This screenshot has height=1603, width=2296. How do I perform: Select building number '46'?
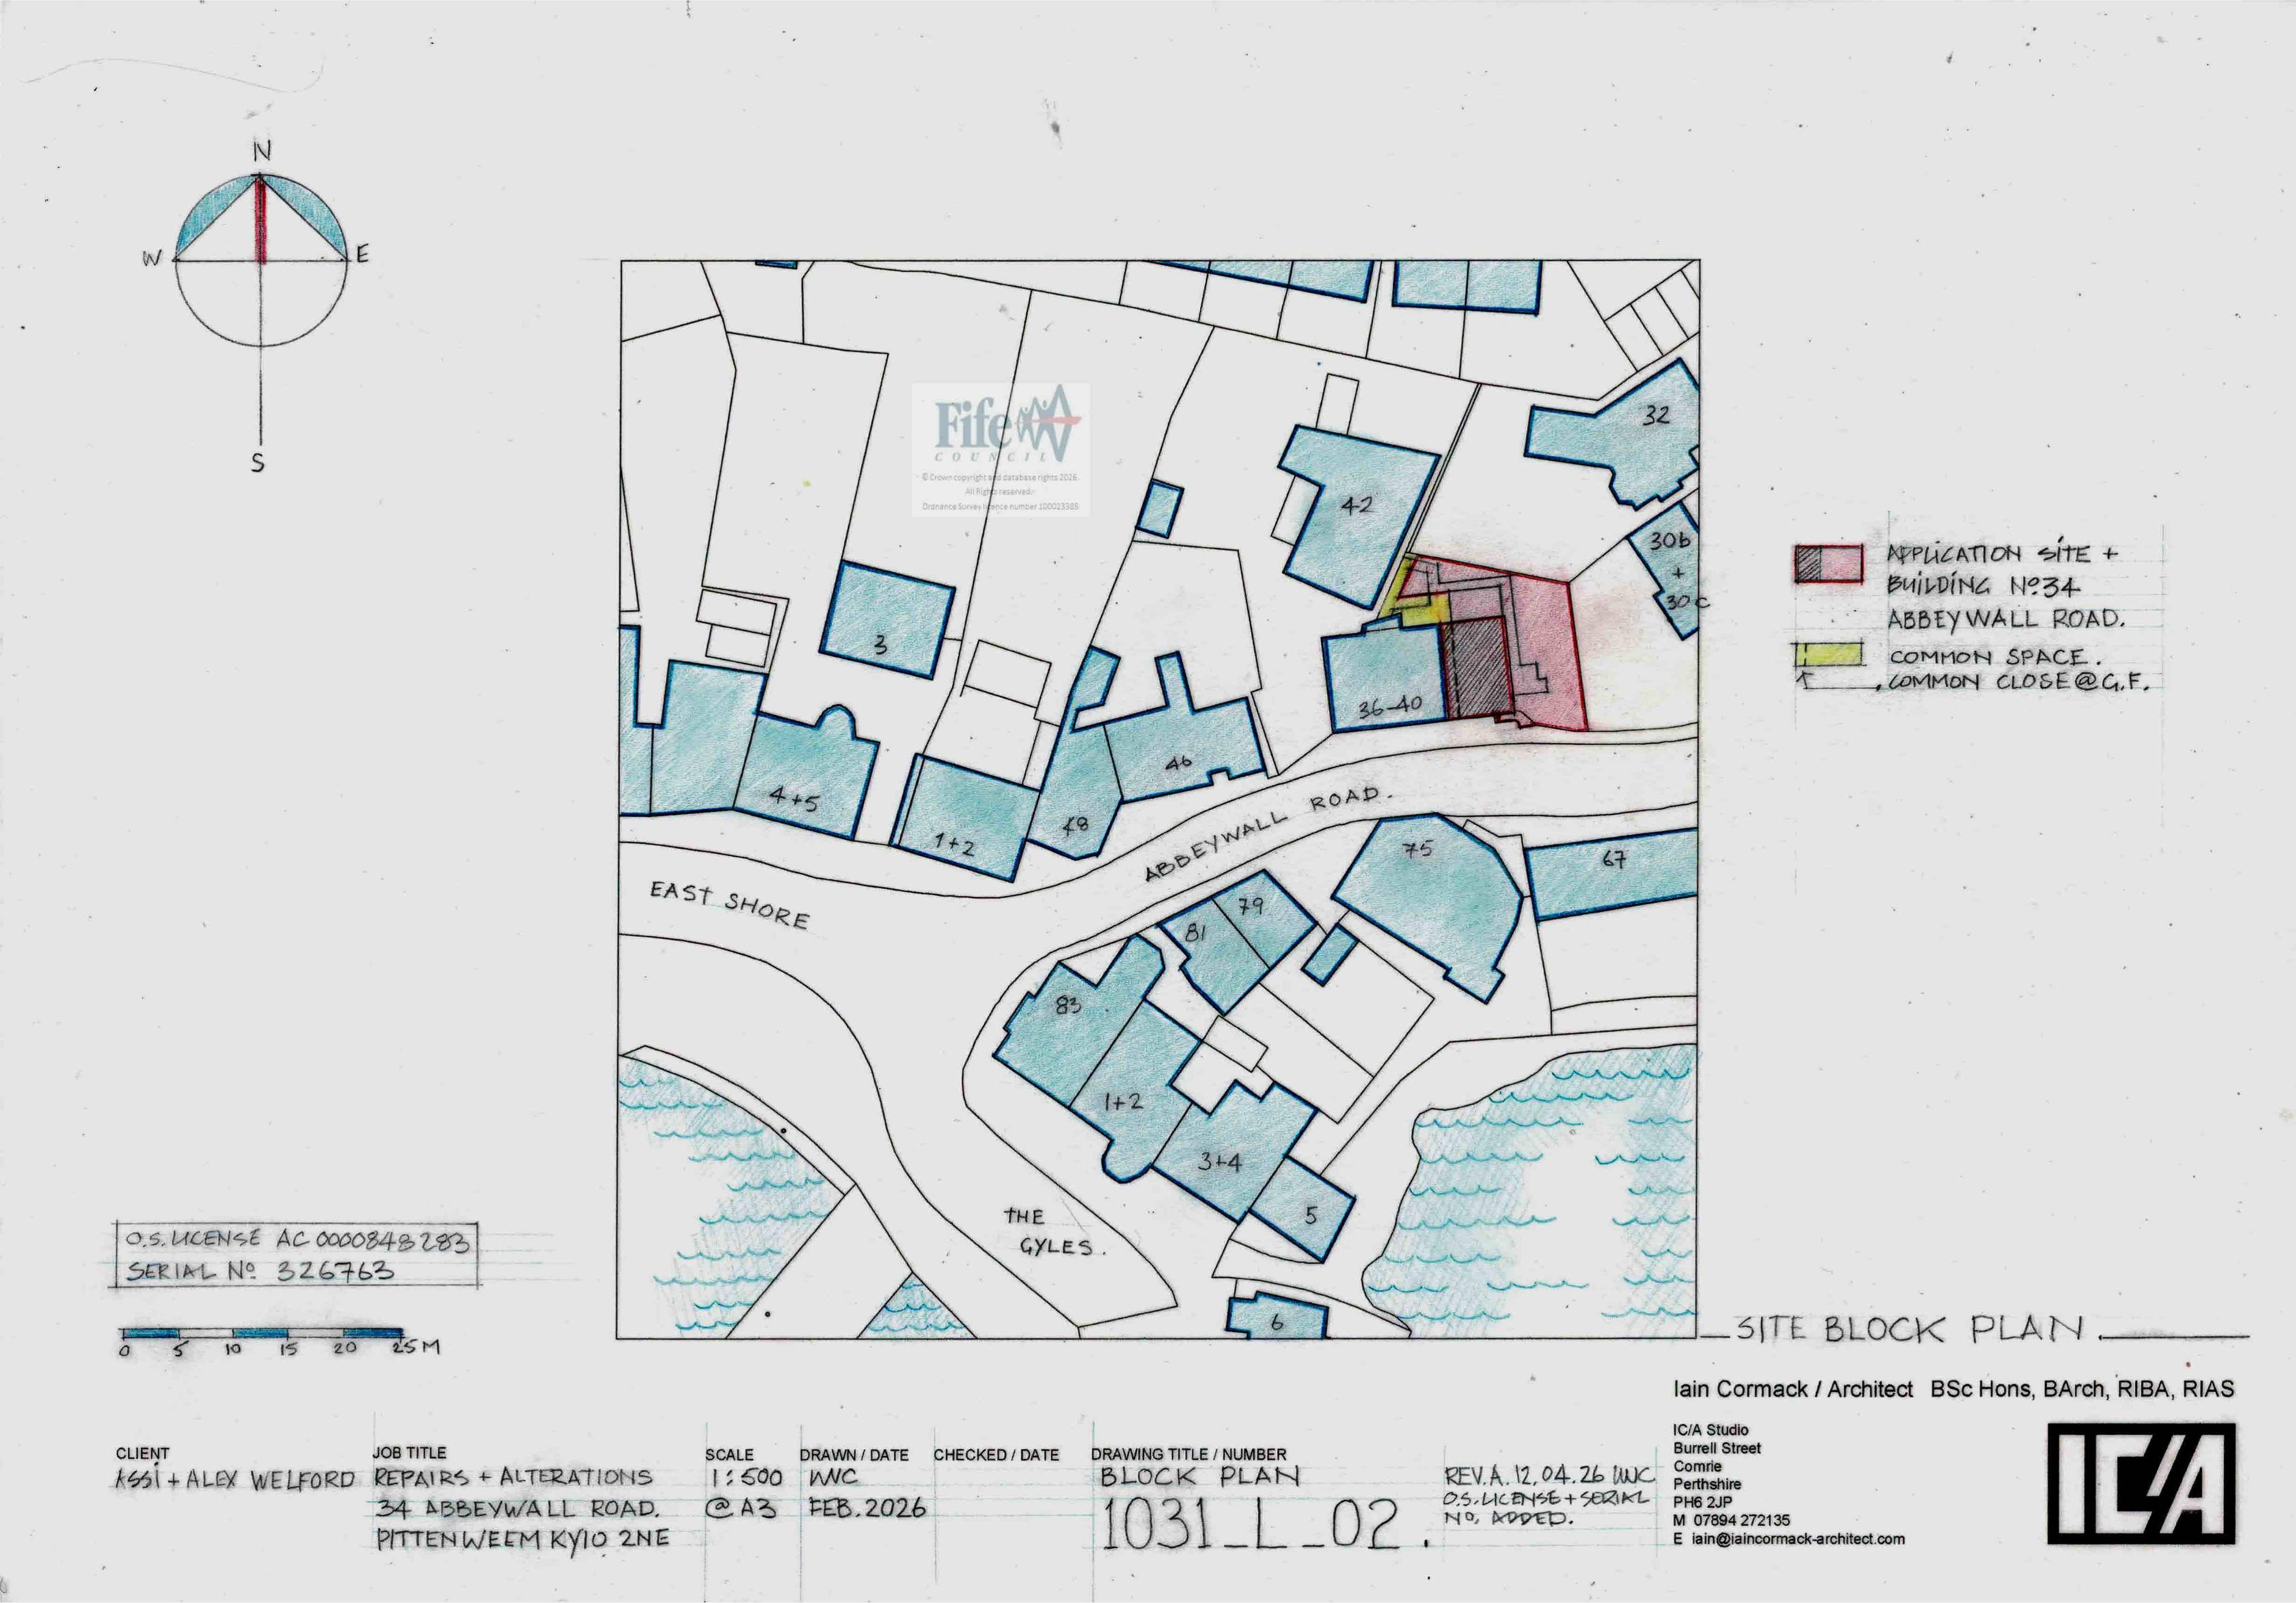click(1178, 763)
